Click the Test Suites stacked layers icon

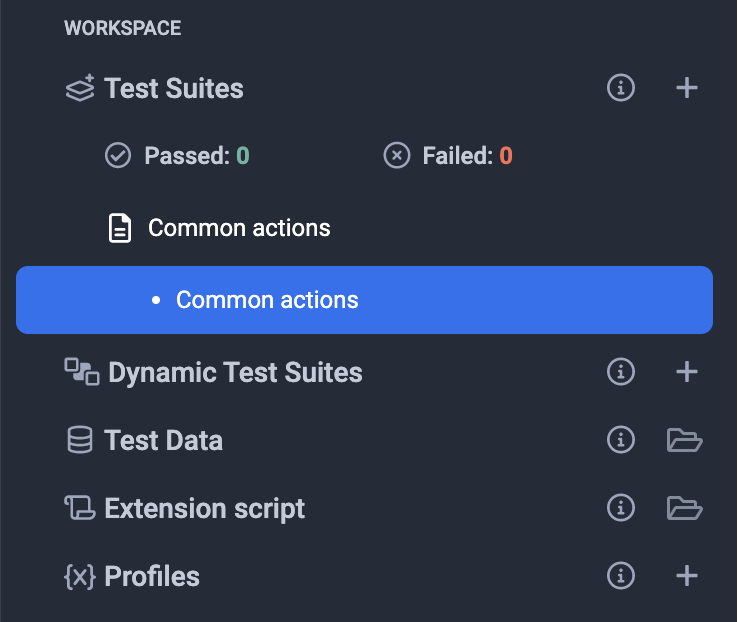80,88
